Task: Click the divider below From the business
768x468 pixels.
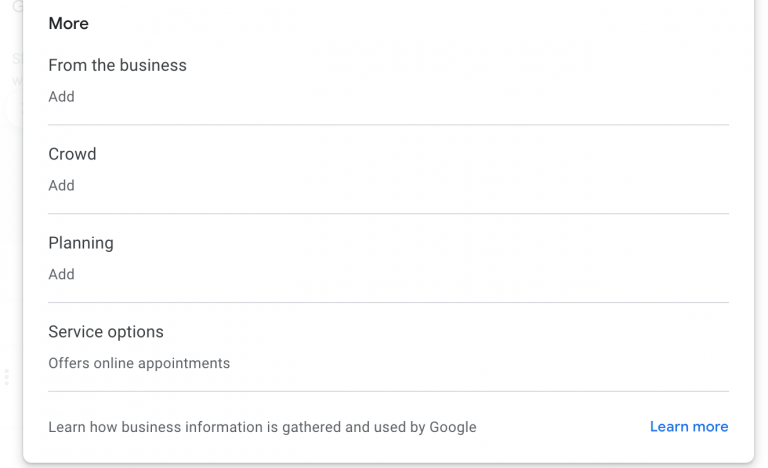Action: click(x=388, y=125)
